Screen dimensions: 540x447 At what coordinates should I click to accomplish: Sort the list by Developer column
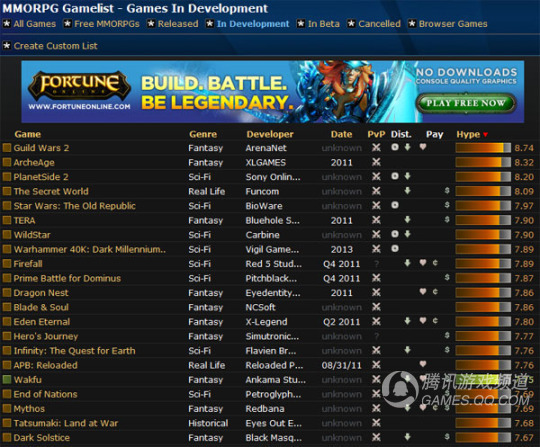[270, 134]
